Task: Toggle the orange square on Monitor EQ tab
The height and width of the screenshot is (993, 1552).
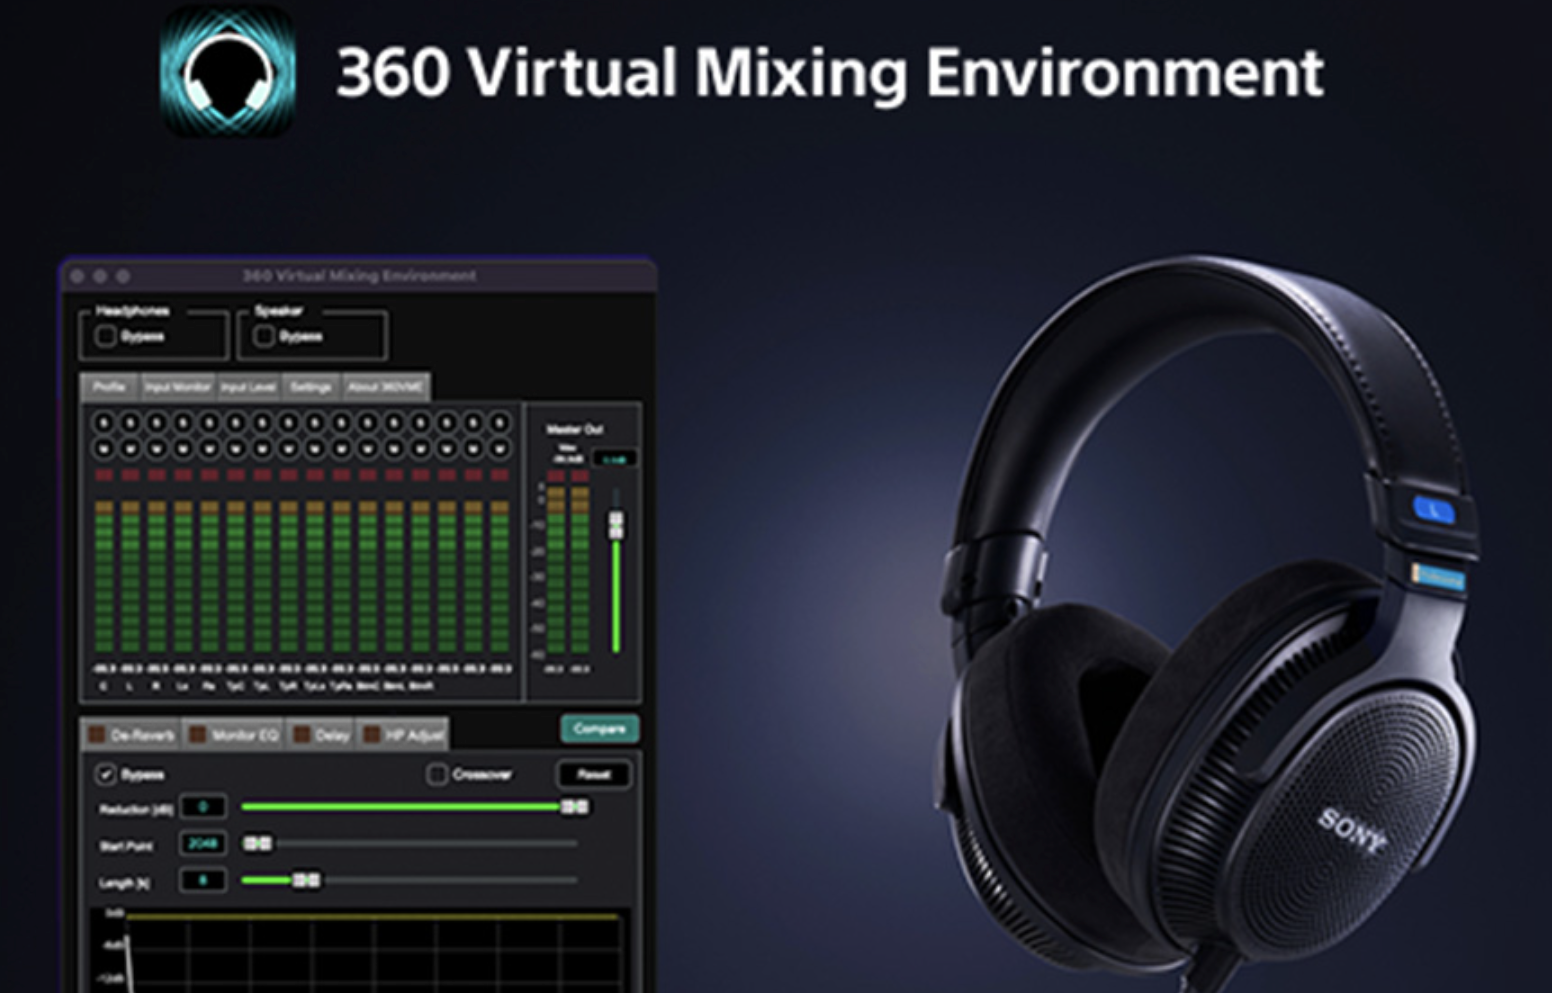Action: coord(198,735)
